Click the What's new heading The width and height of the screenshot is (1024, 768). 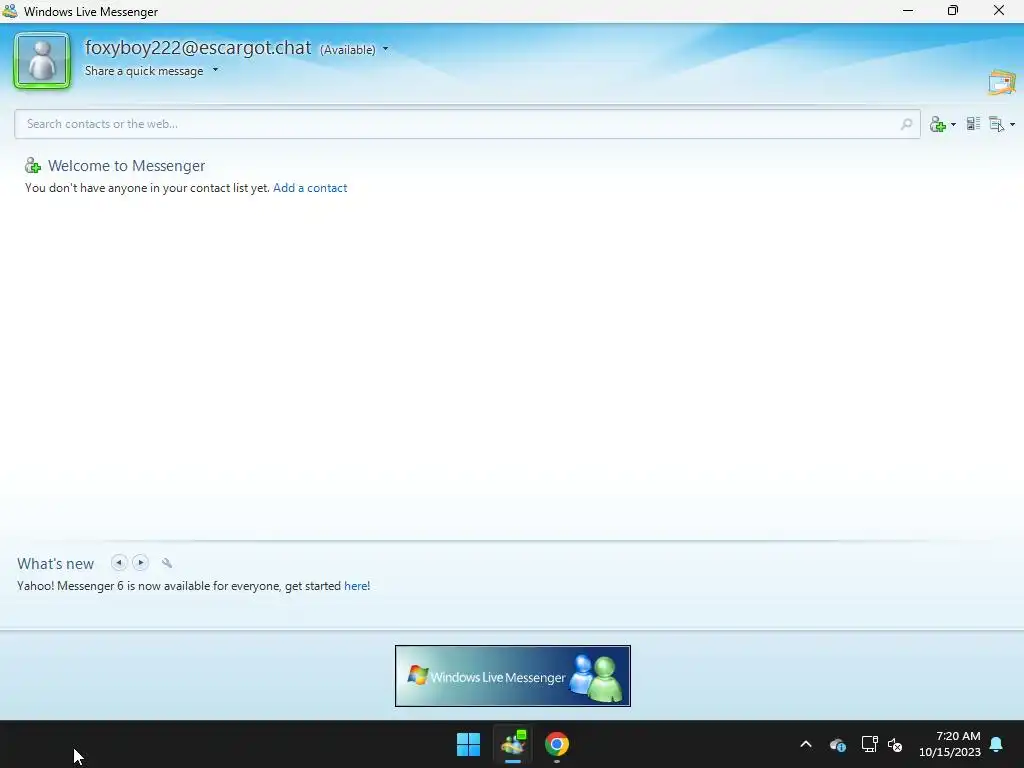pos(56,564)
